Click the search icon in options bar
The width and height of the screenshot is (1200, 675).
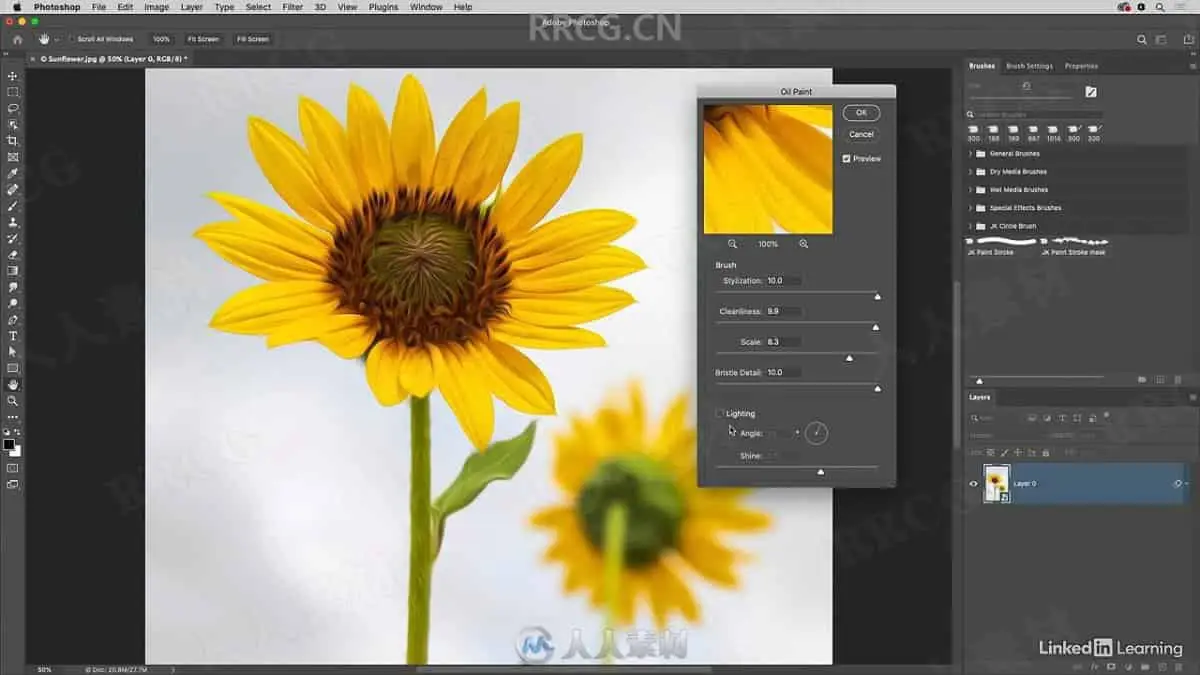(x=1142, y=39)
